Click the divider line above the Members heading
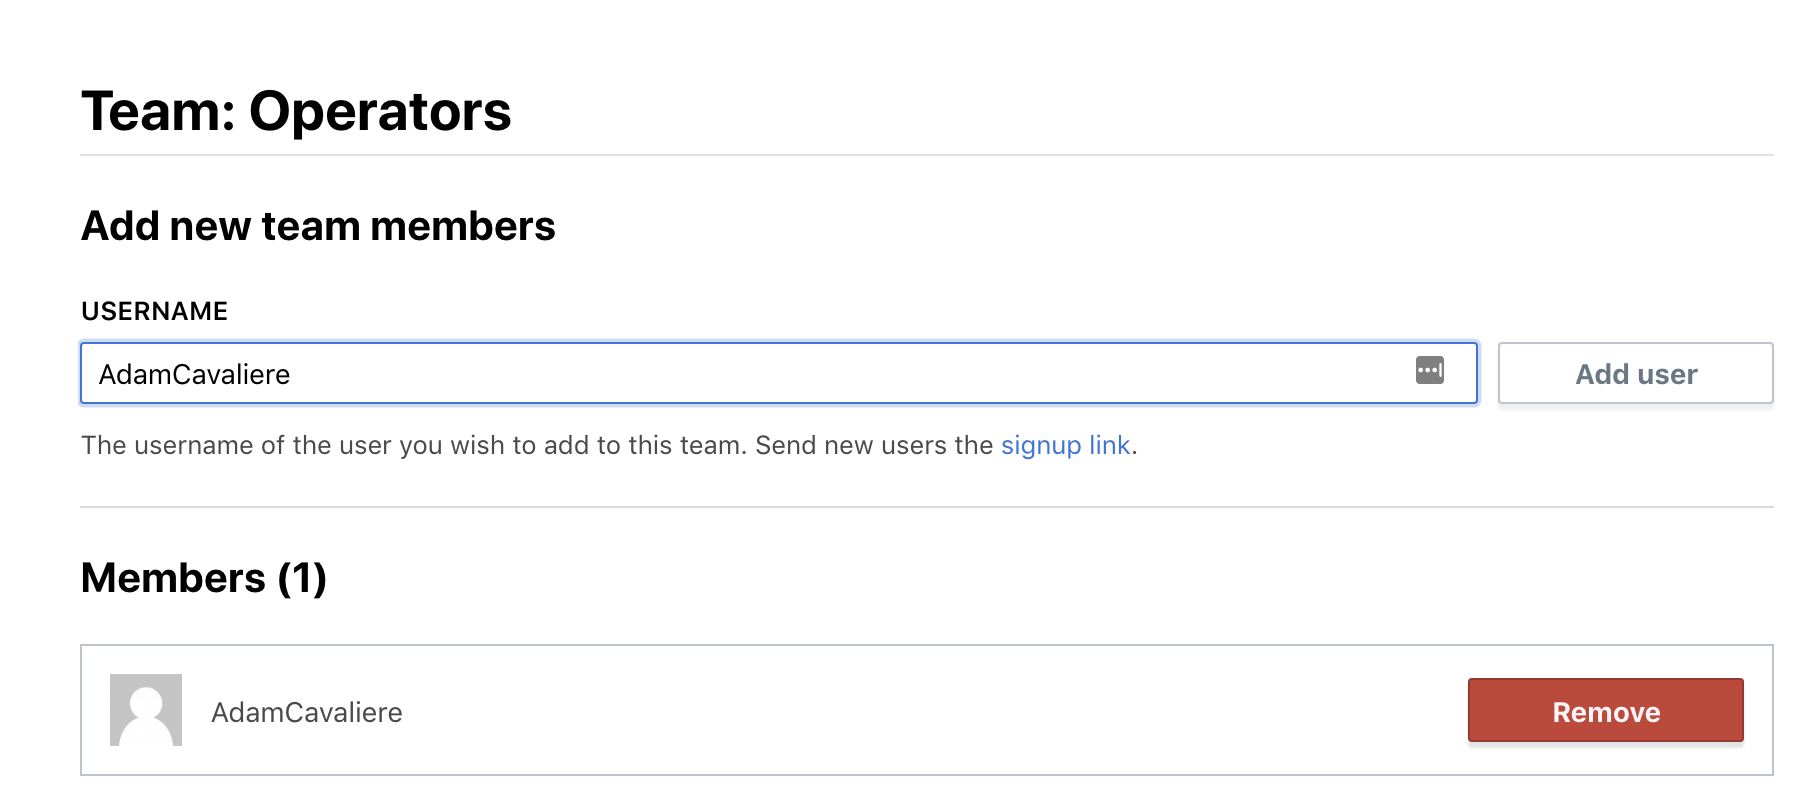 click(926, 507)
